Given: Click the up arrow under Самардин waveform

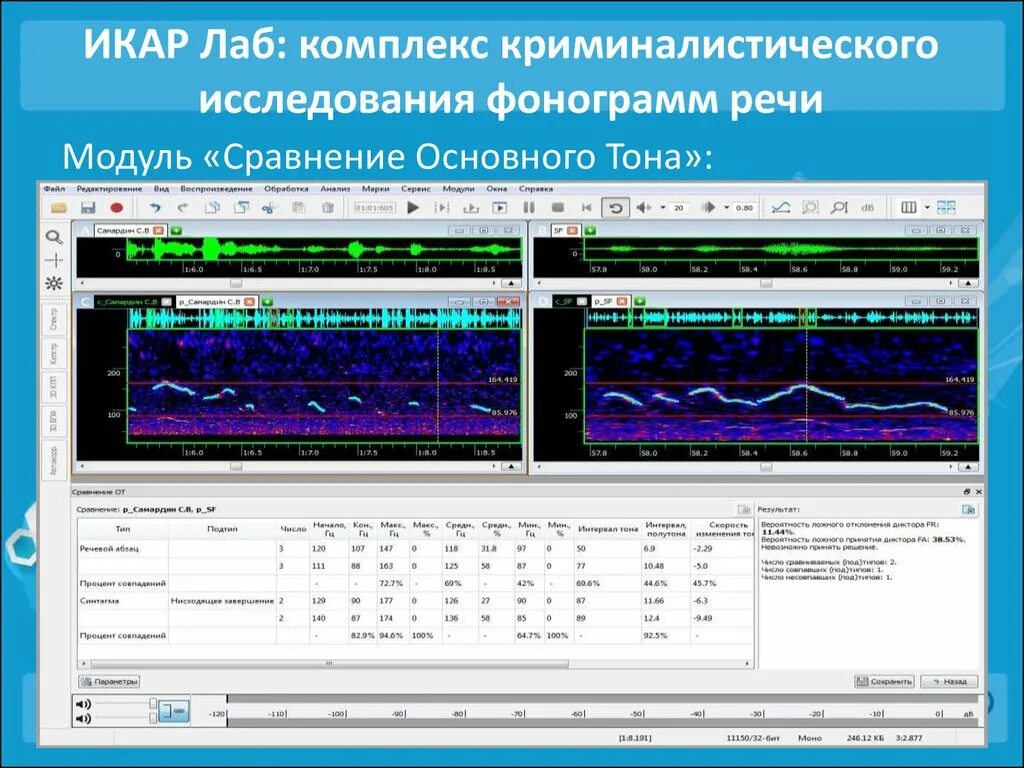Looking at the screenshot, I should coord(511,283).
